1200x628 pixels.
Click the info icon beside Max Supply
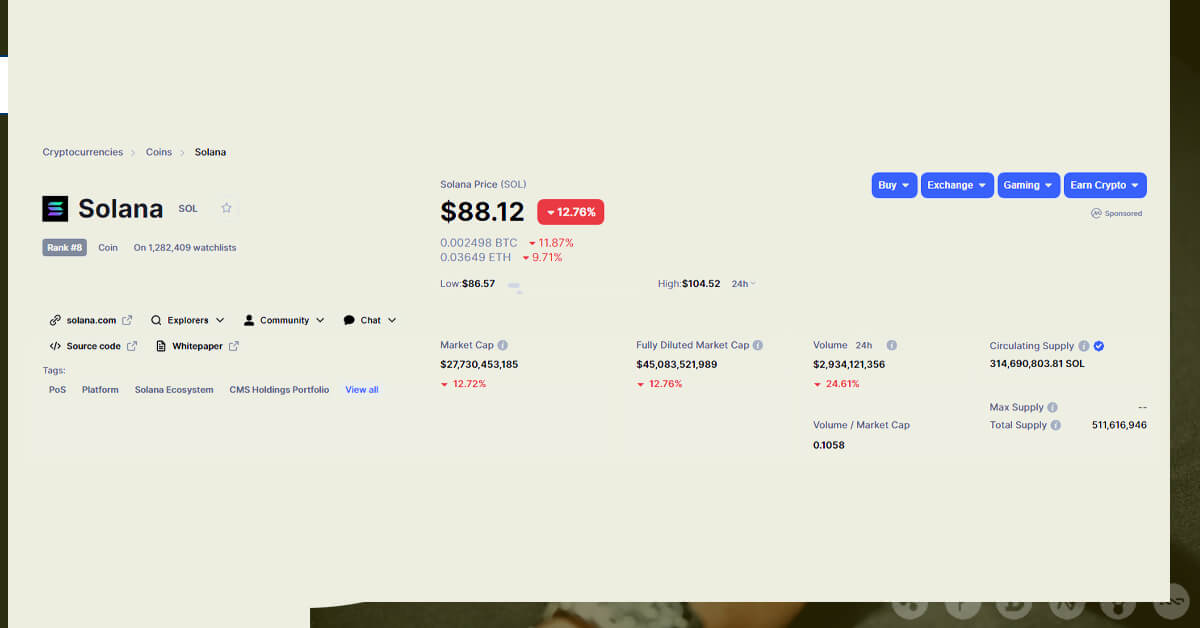(1053, 407)
